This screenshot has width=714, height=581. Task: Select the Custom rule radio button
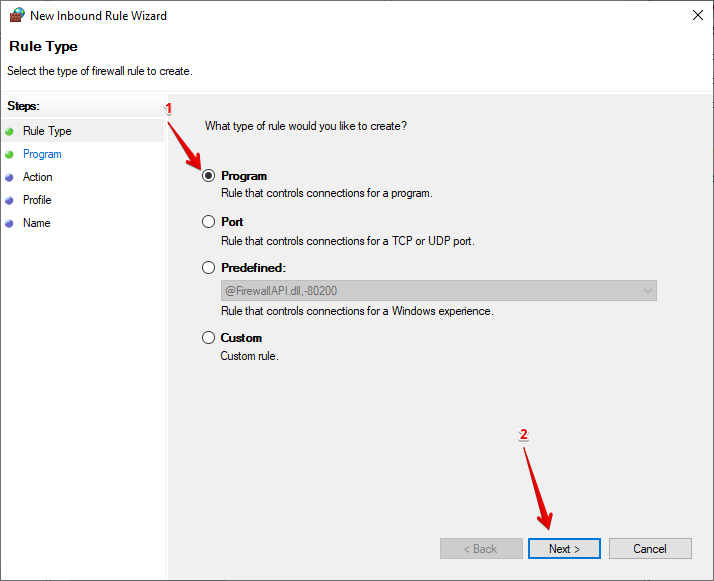point(208,338)
